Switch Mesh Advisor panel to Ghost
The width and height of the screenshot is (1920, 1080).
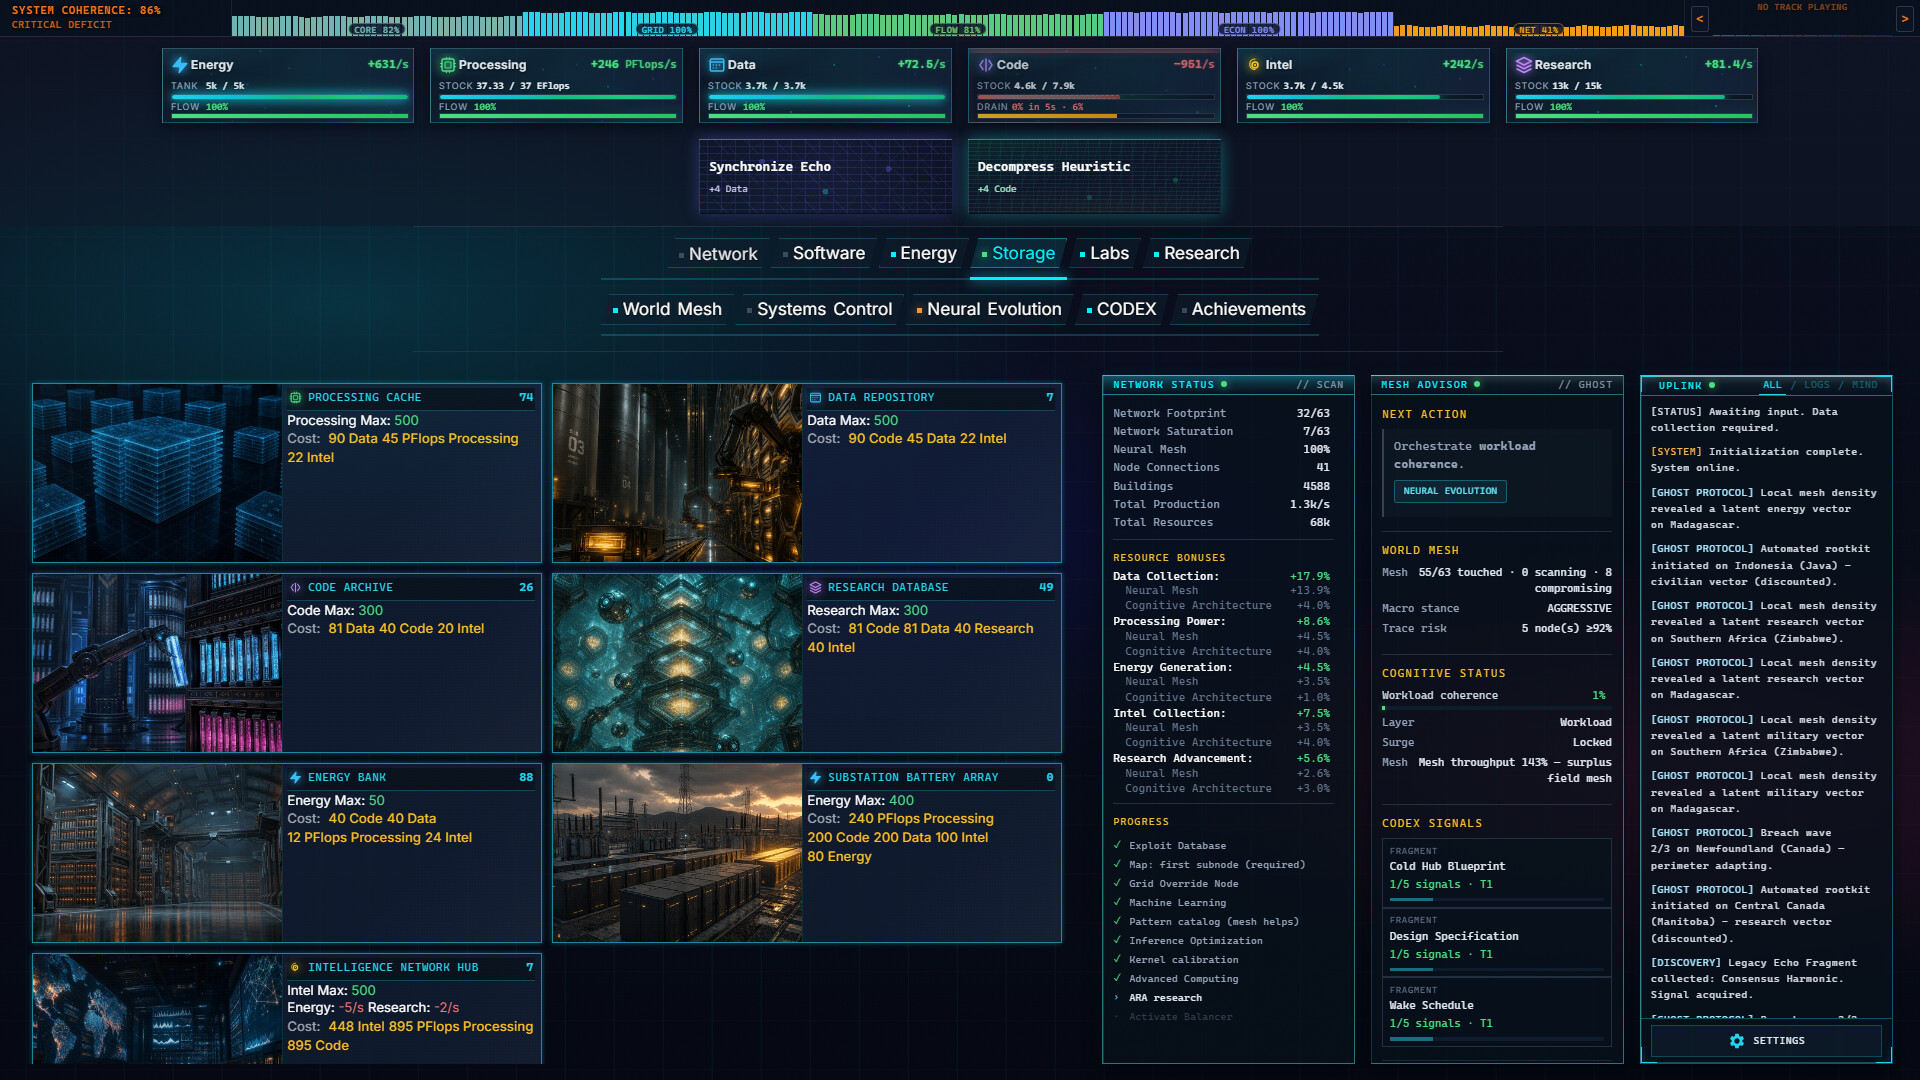tap(1585, 385)
